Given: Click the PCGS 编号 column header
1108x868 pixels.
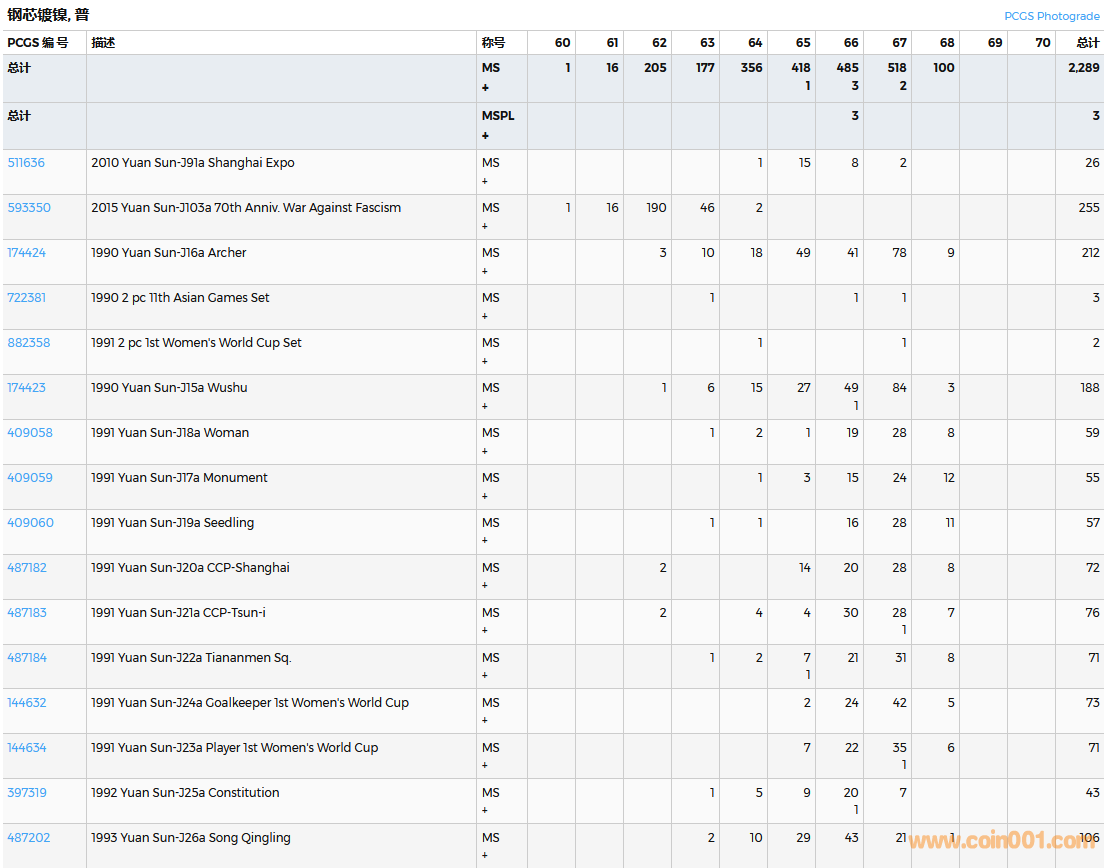Looking at the screenshot, I should tap(38, 43).
